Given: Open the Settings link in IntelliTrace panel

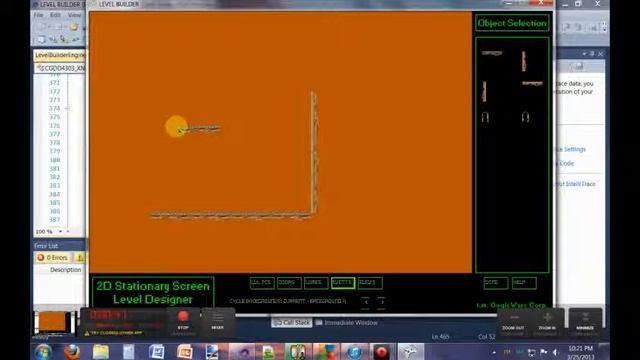Looking at the screenshot, I should click(572, 149).
